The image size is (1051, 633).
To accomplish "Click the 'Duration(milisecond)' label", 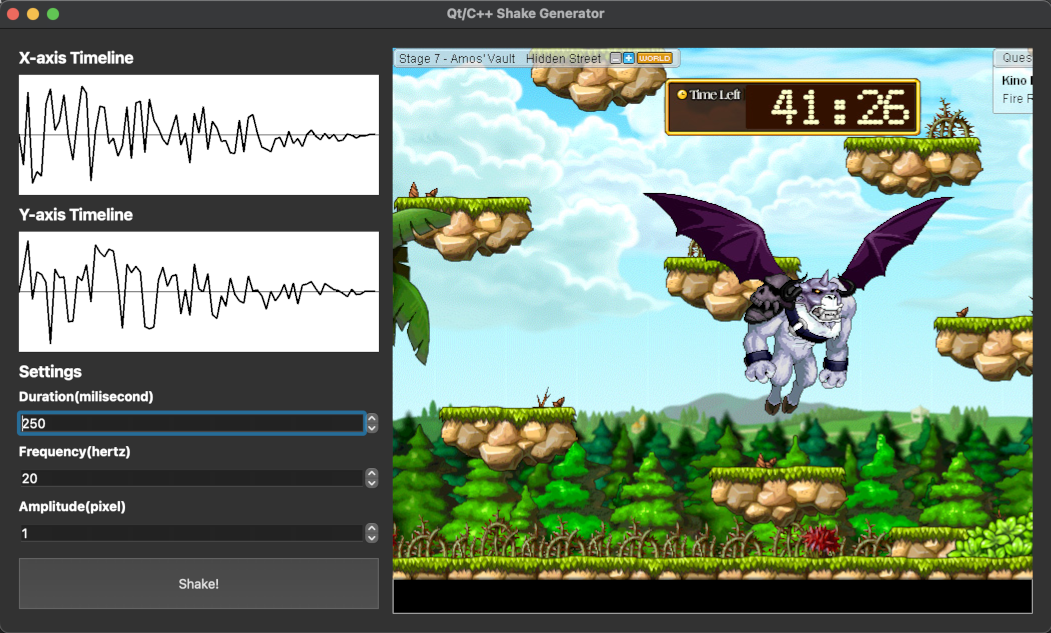I will [x=86, y=396].
